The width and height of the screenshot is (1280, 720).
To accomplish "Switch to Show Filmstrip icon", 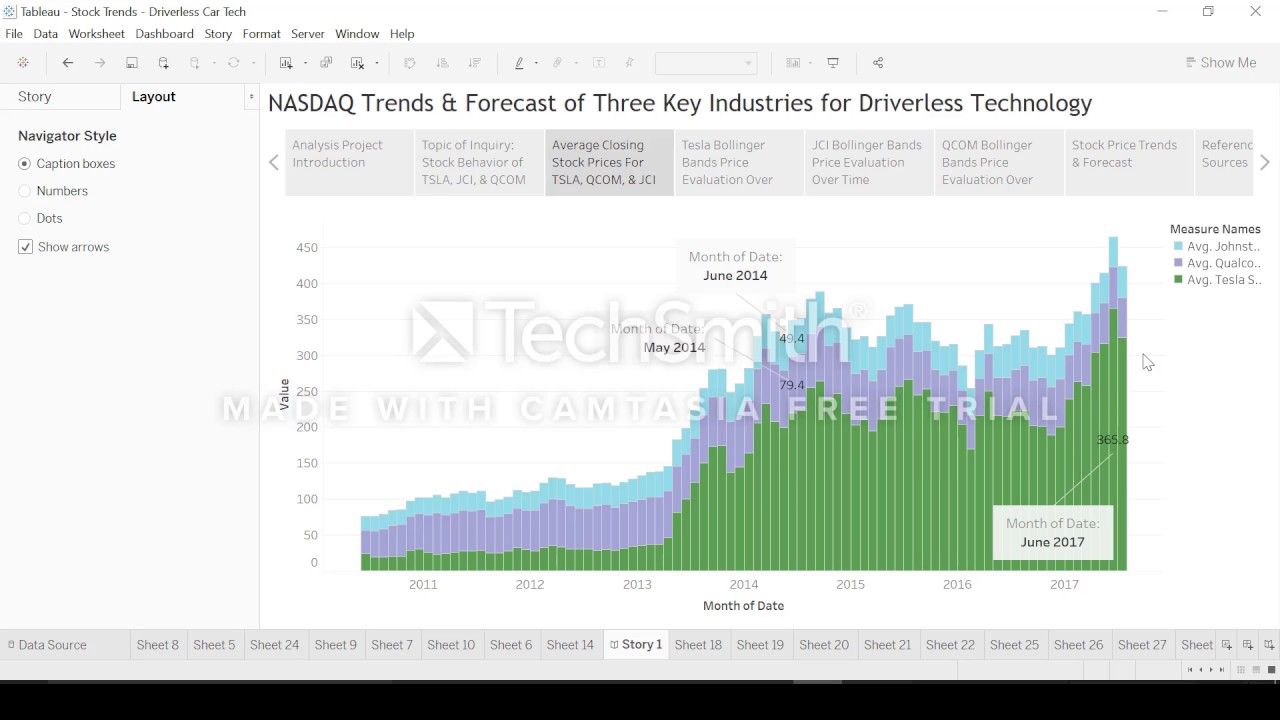I will [x=1256, y=670].
